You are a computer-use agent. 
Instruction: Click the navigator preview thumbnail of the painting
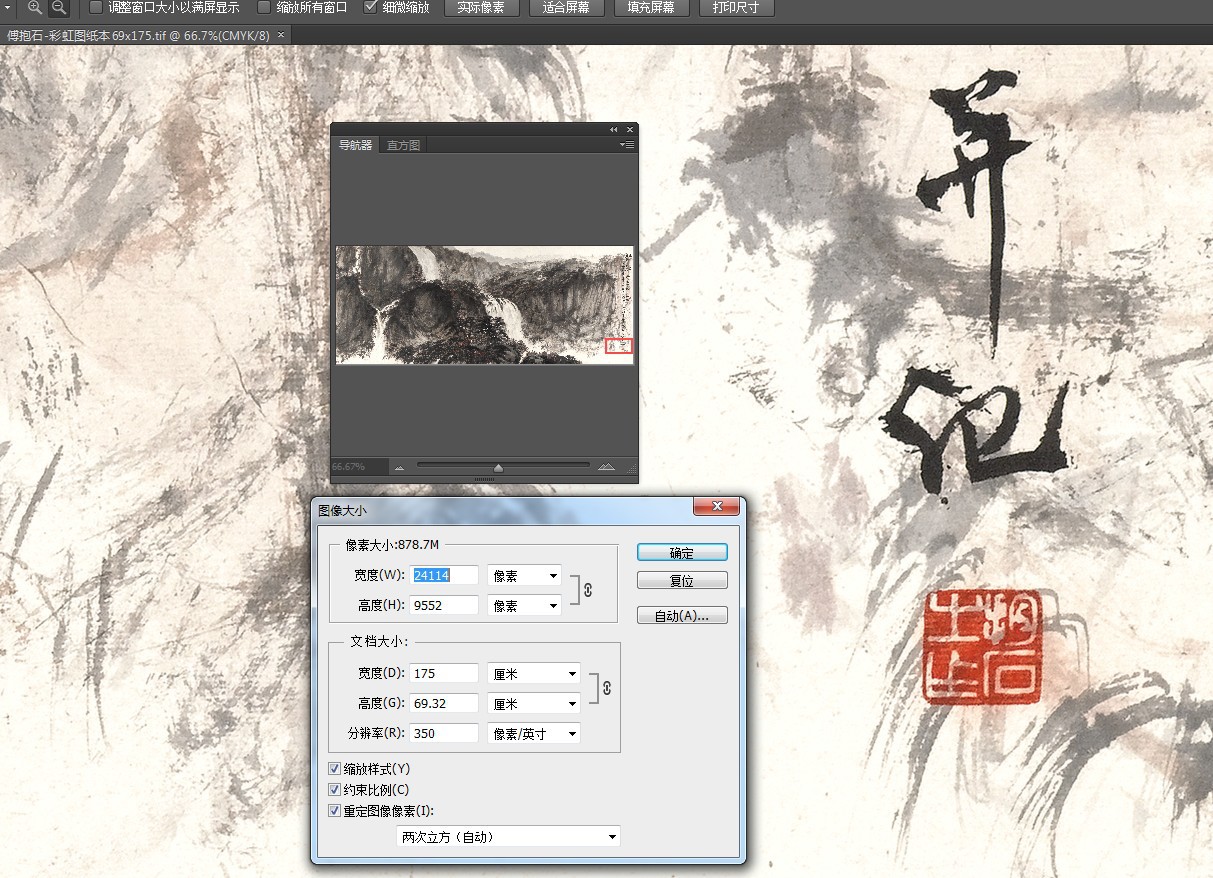point(485,305)
